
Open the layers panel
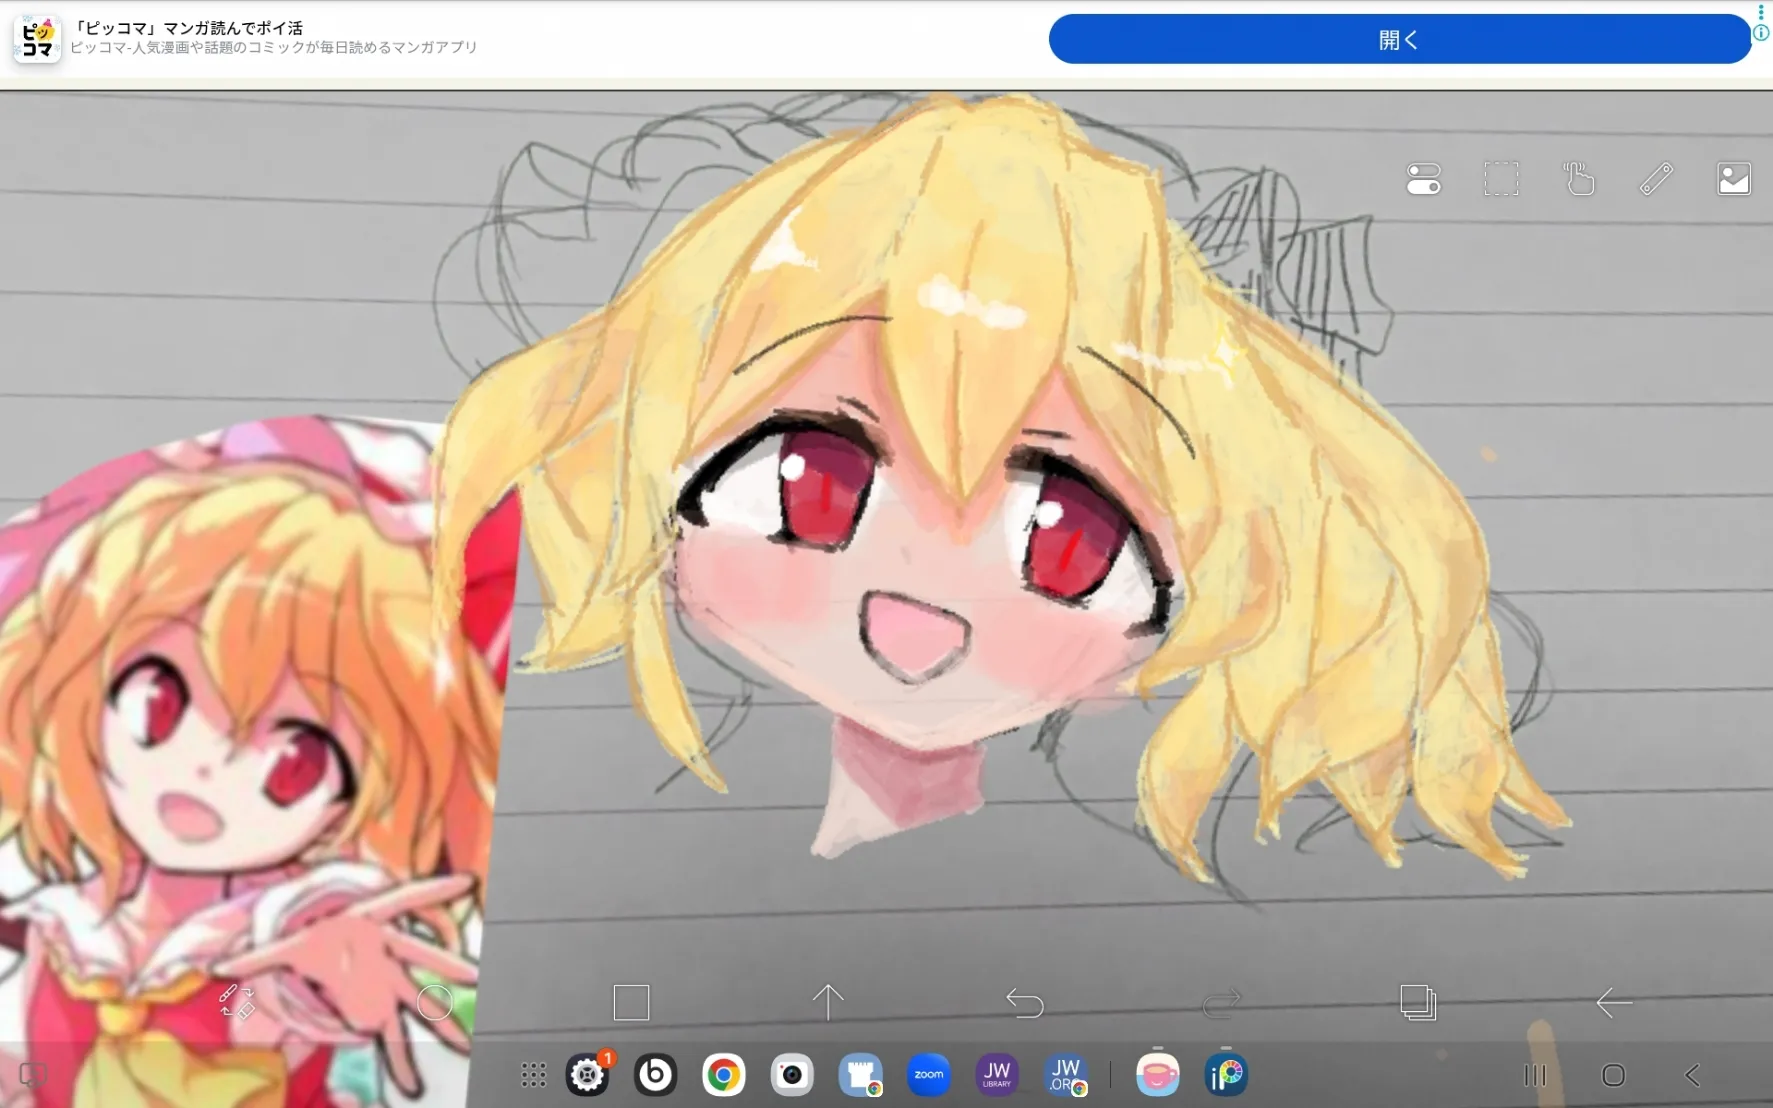tap(1418, 1002)
